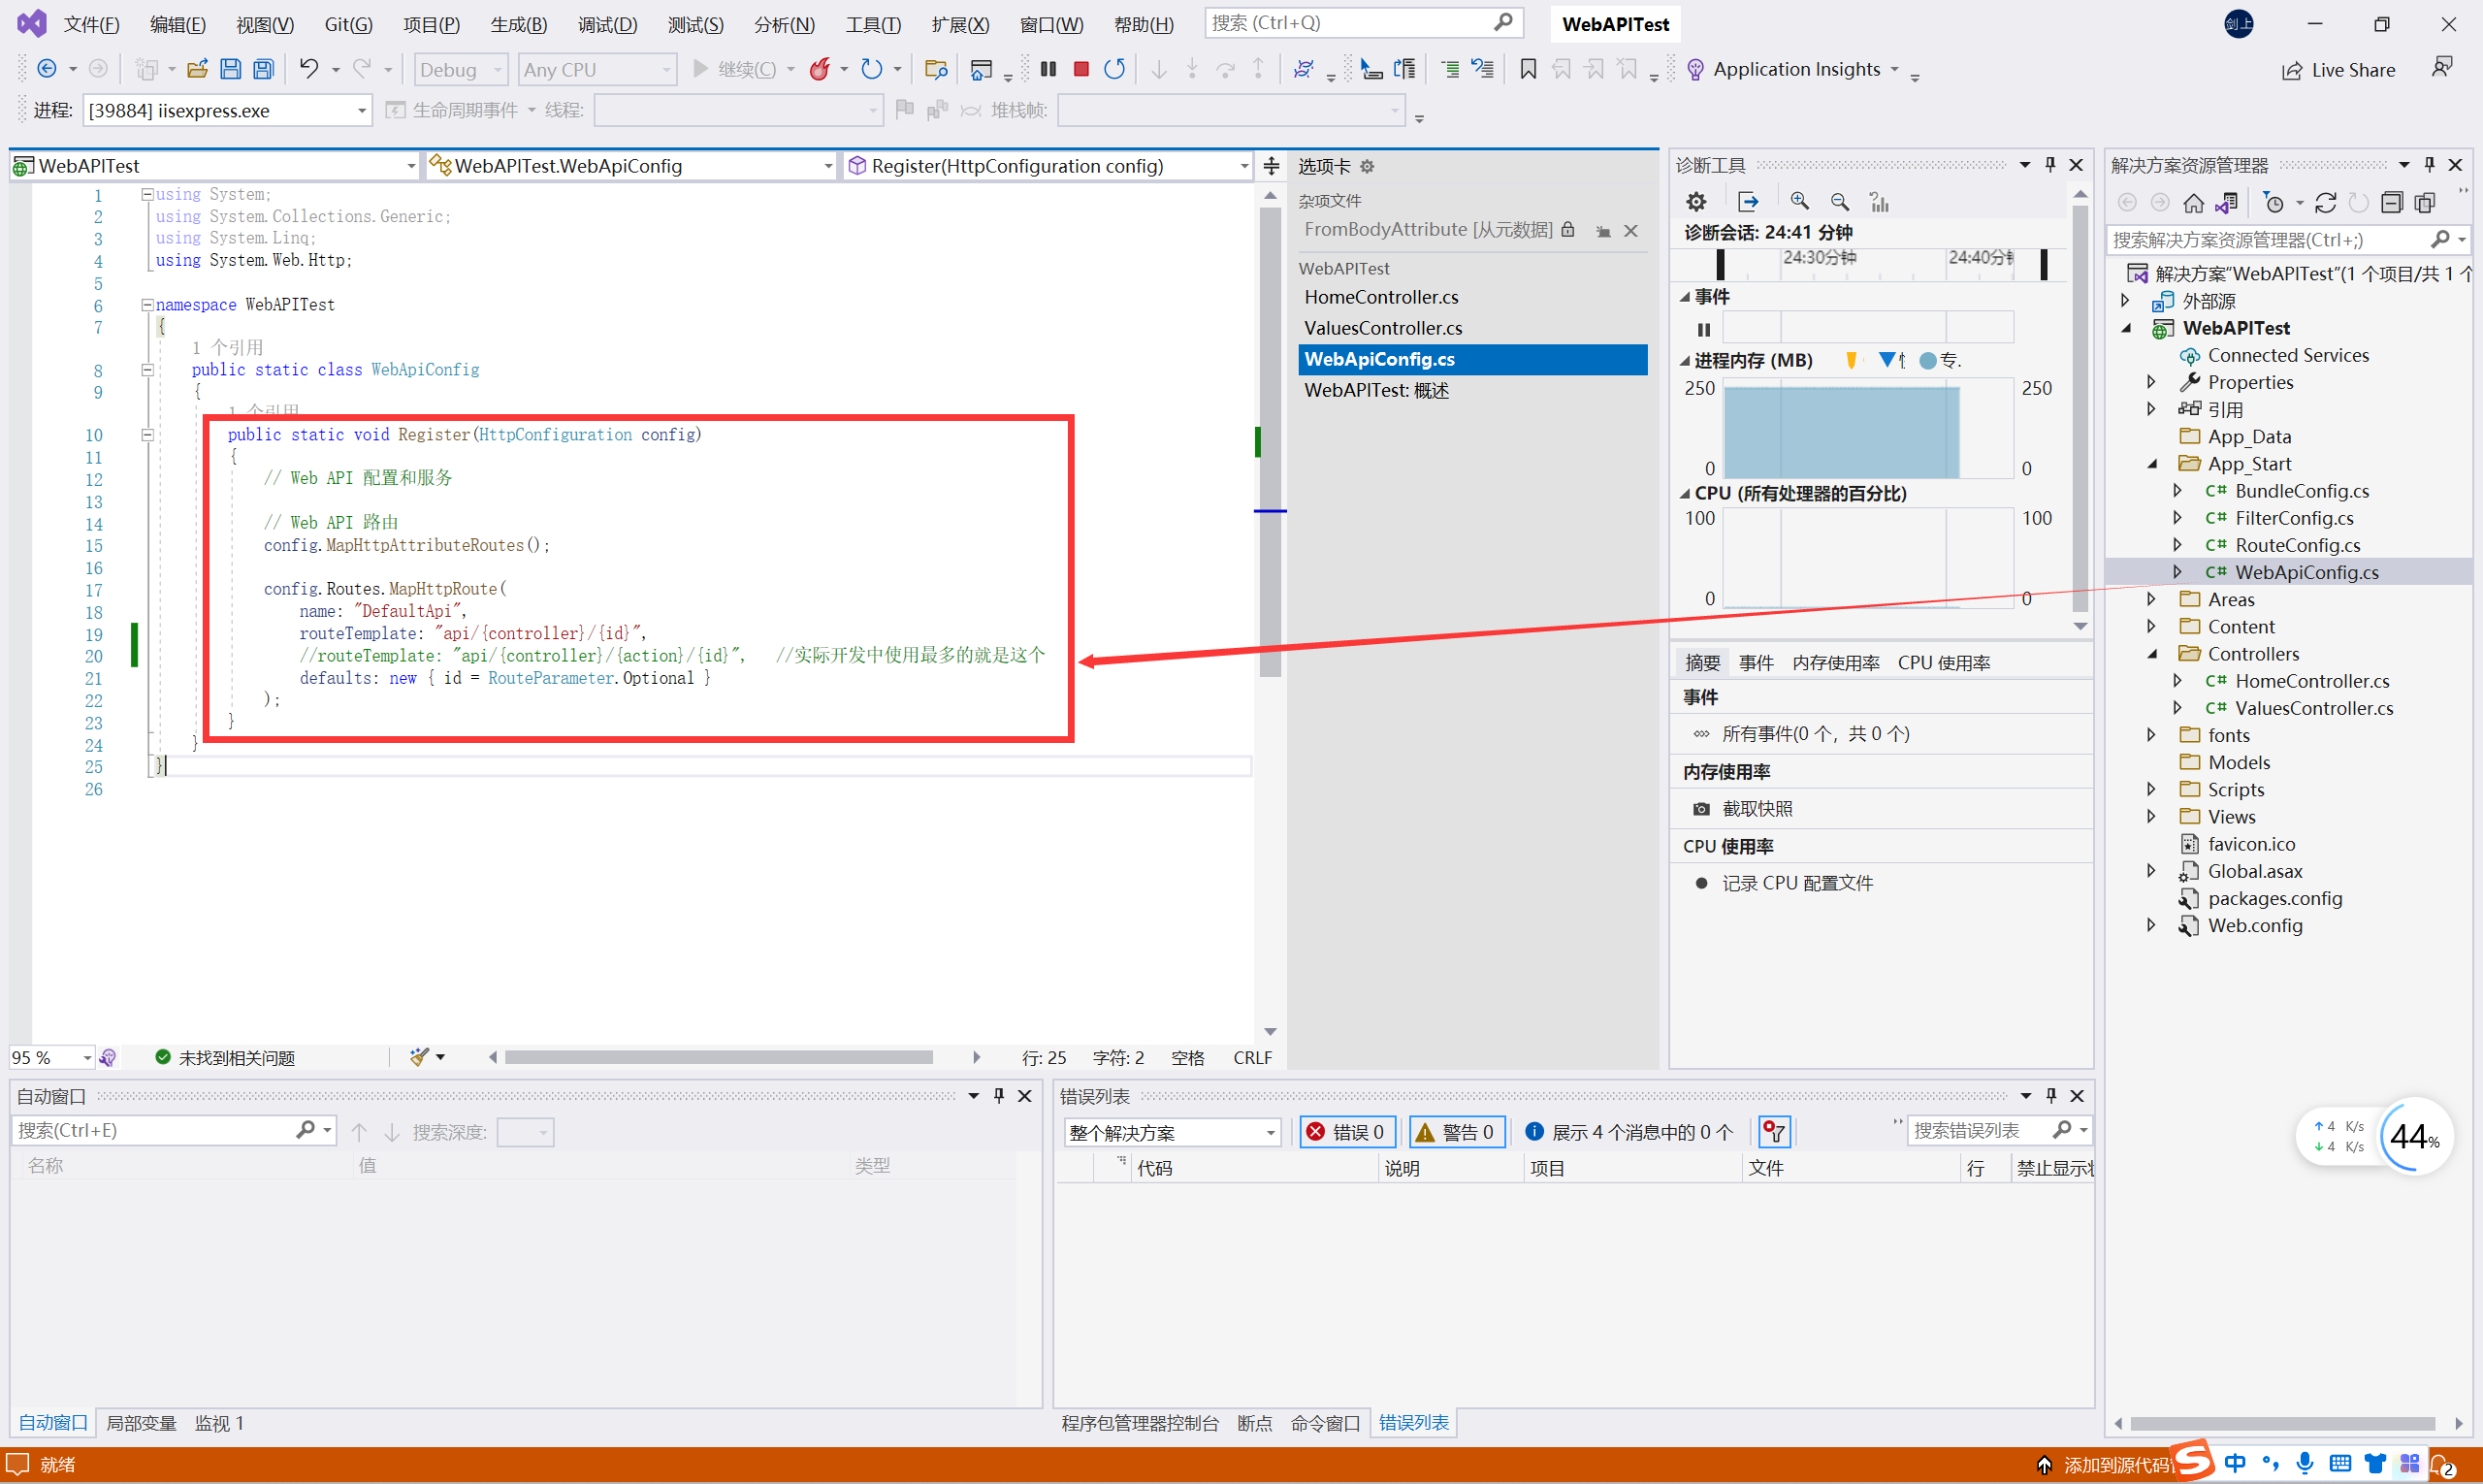Toggle the Errors 0 filter
This screenshot has height=1484, width=2483.
[1347, 1131]
